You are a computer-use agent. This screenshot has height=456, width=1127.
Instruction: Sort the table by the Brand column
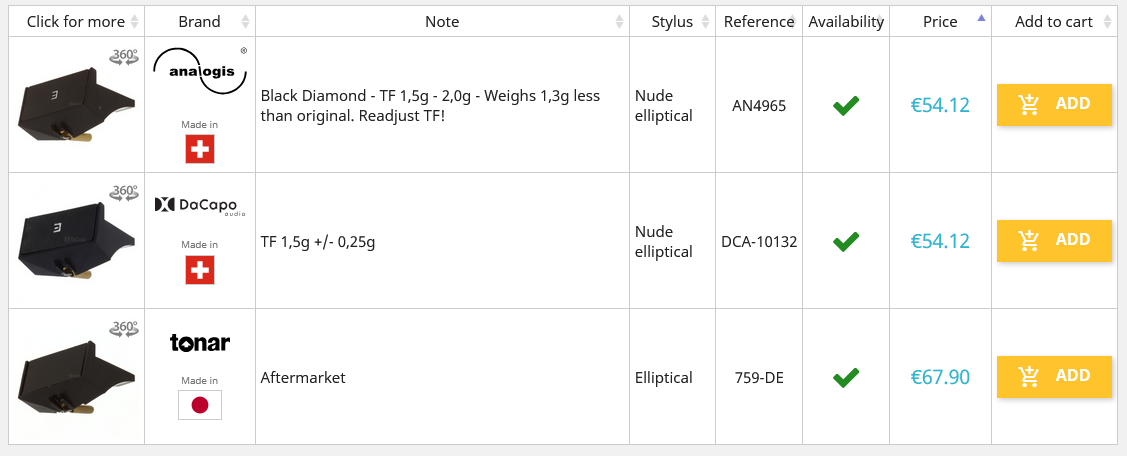[199, 21]
